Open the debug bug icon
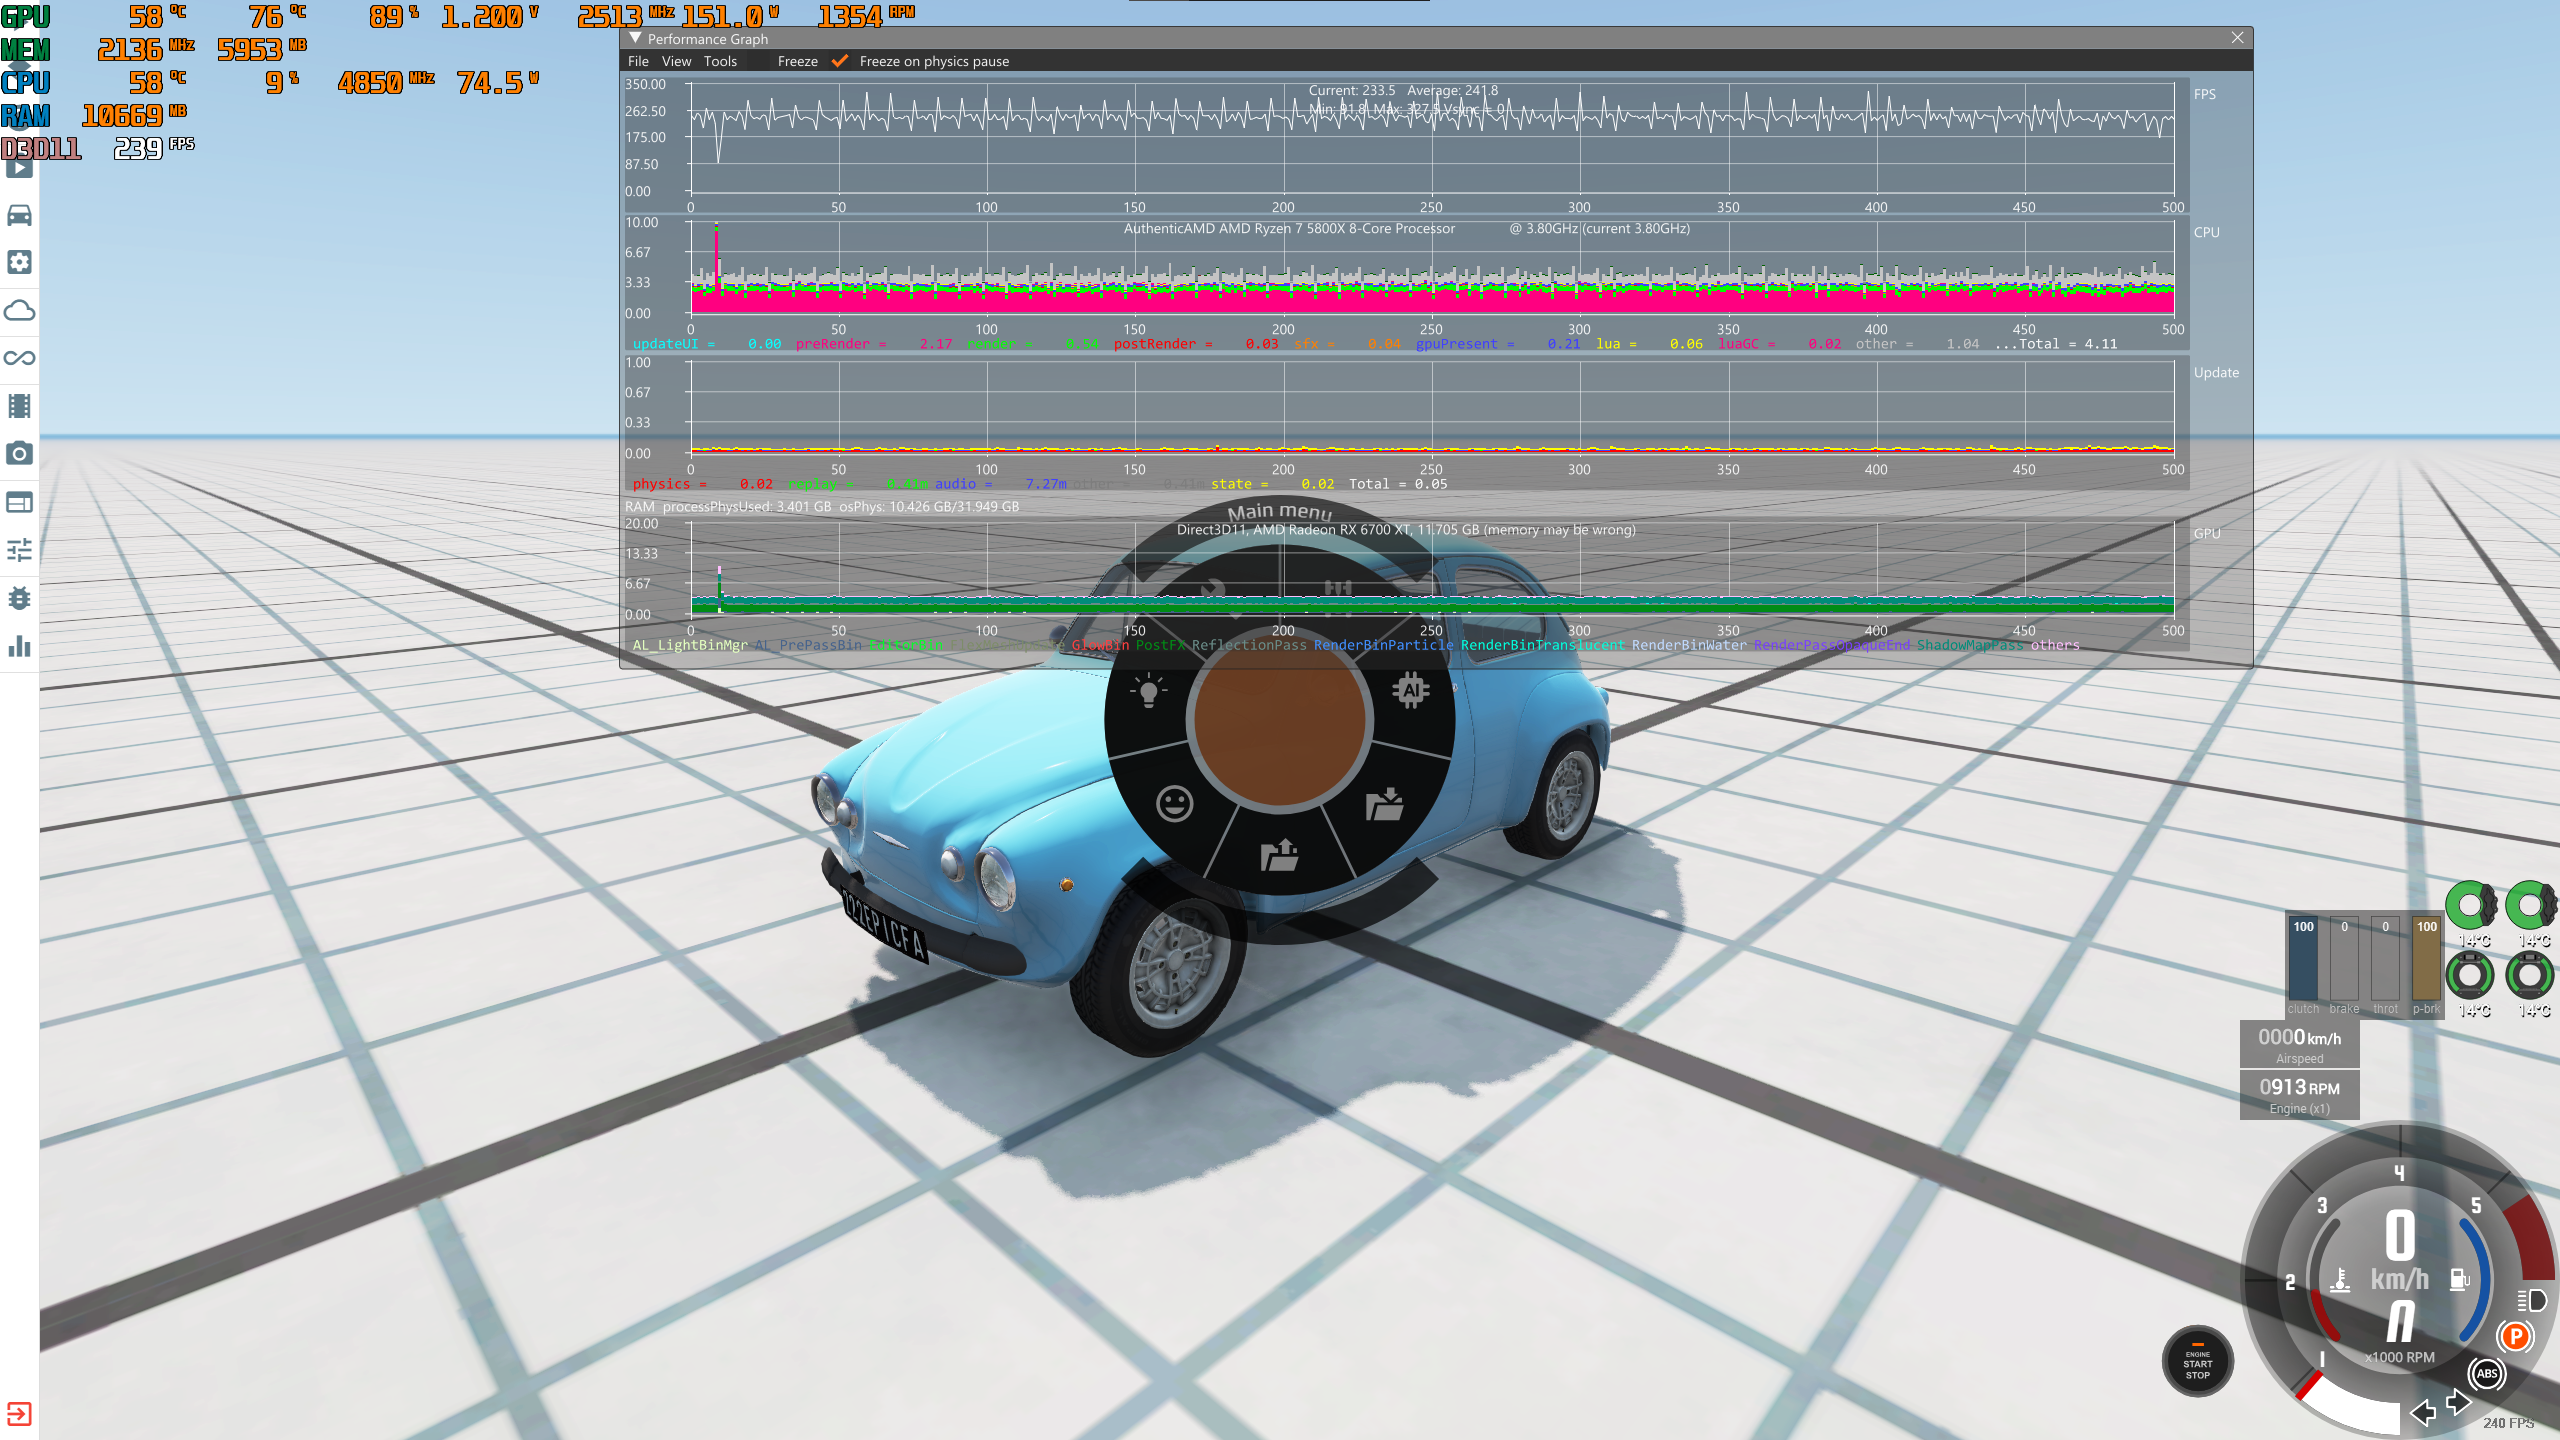Screen dimensions: 2560x1440 click(19, 598)
